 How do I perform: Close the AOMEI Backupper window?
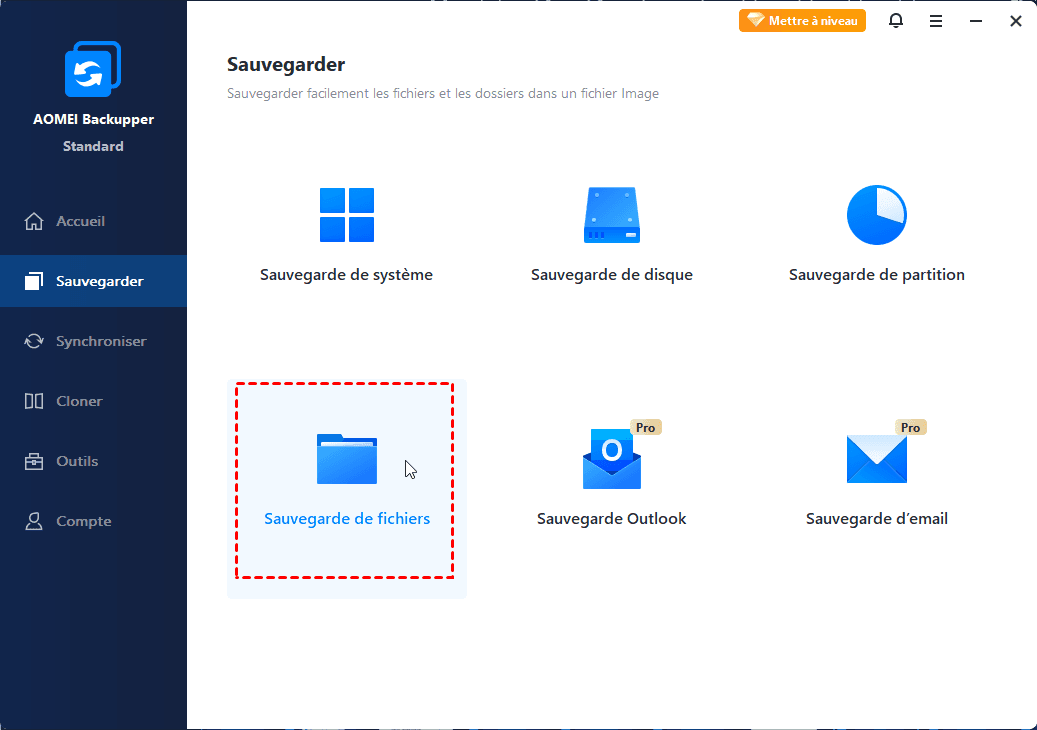tap(1016, 21)
